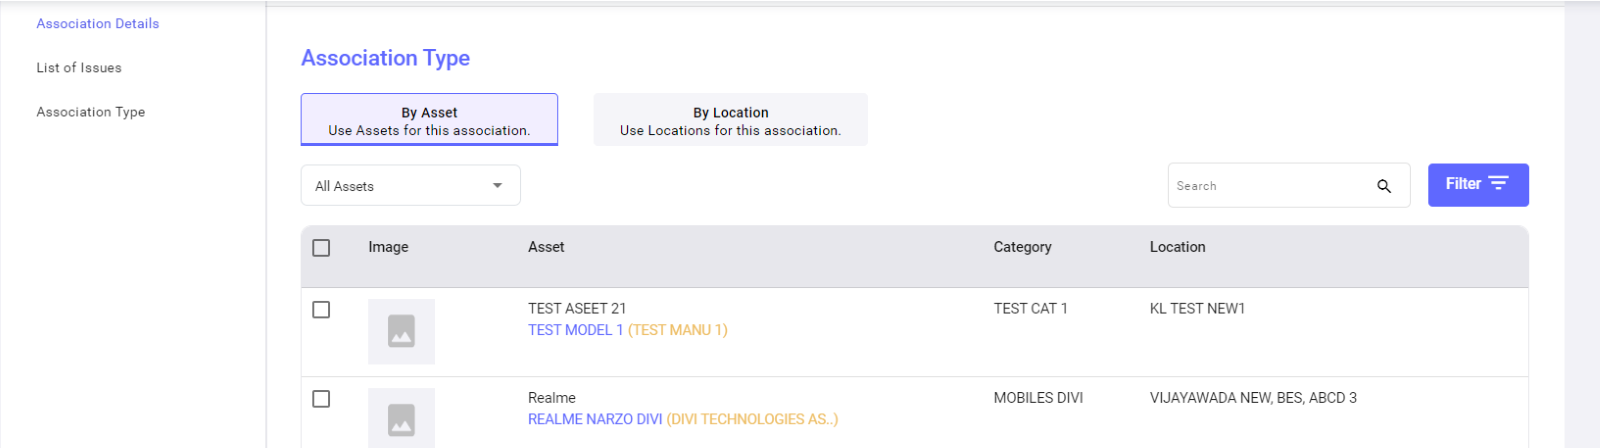Click the search magnifier icon

[1384, 186]
